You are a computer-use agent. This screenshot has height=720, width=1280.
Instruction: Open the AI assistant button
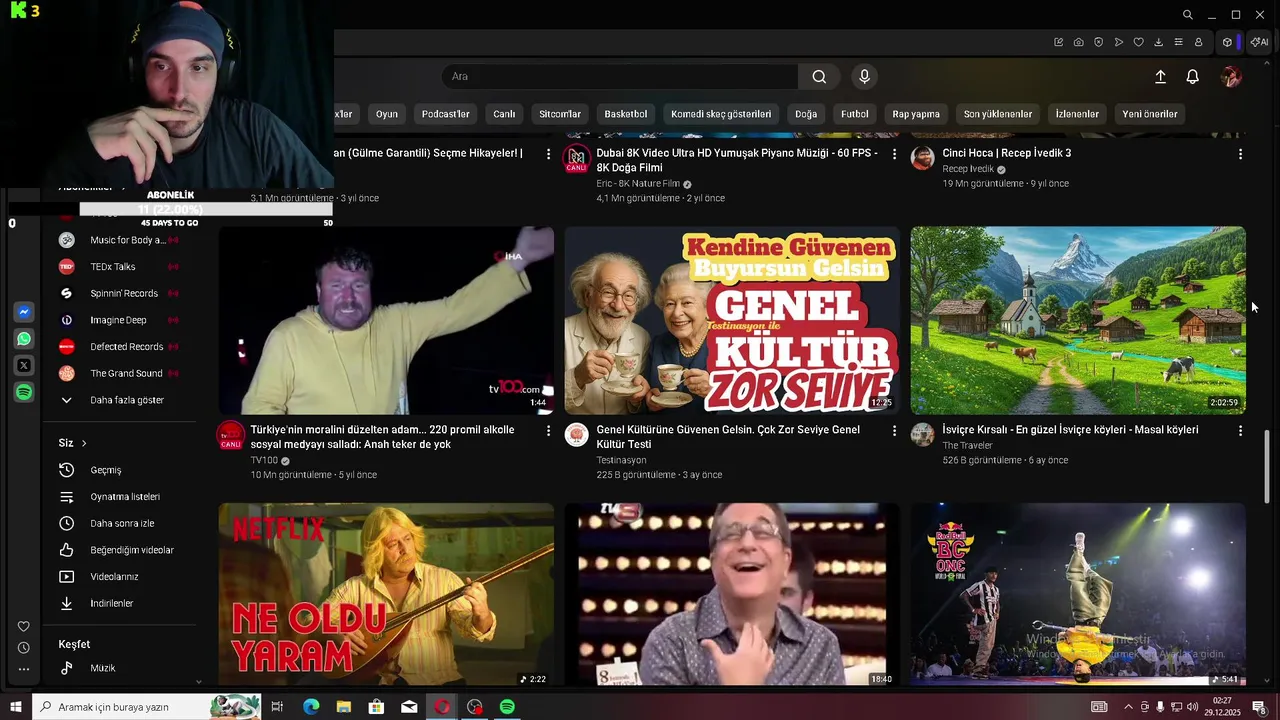(x=1259, y=42)
